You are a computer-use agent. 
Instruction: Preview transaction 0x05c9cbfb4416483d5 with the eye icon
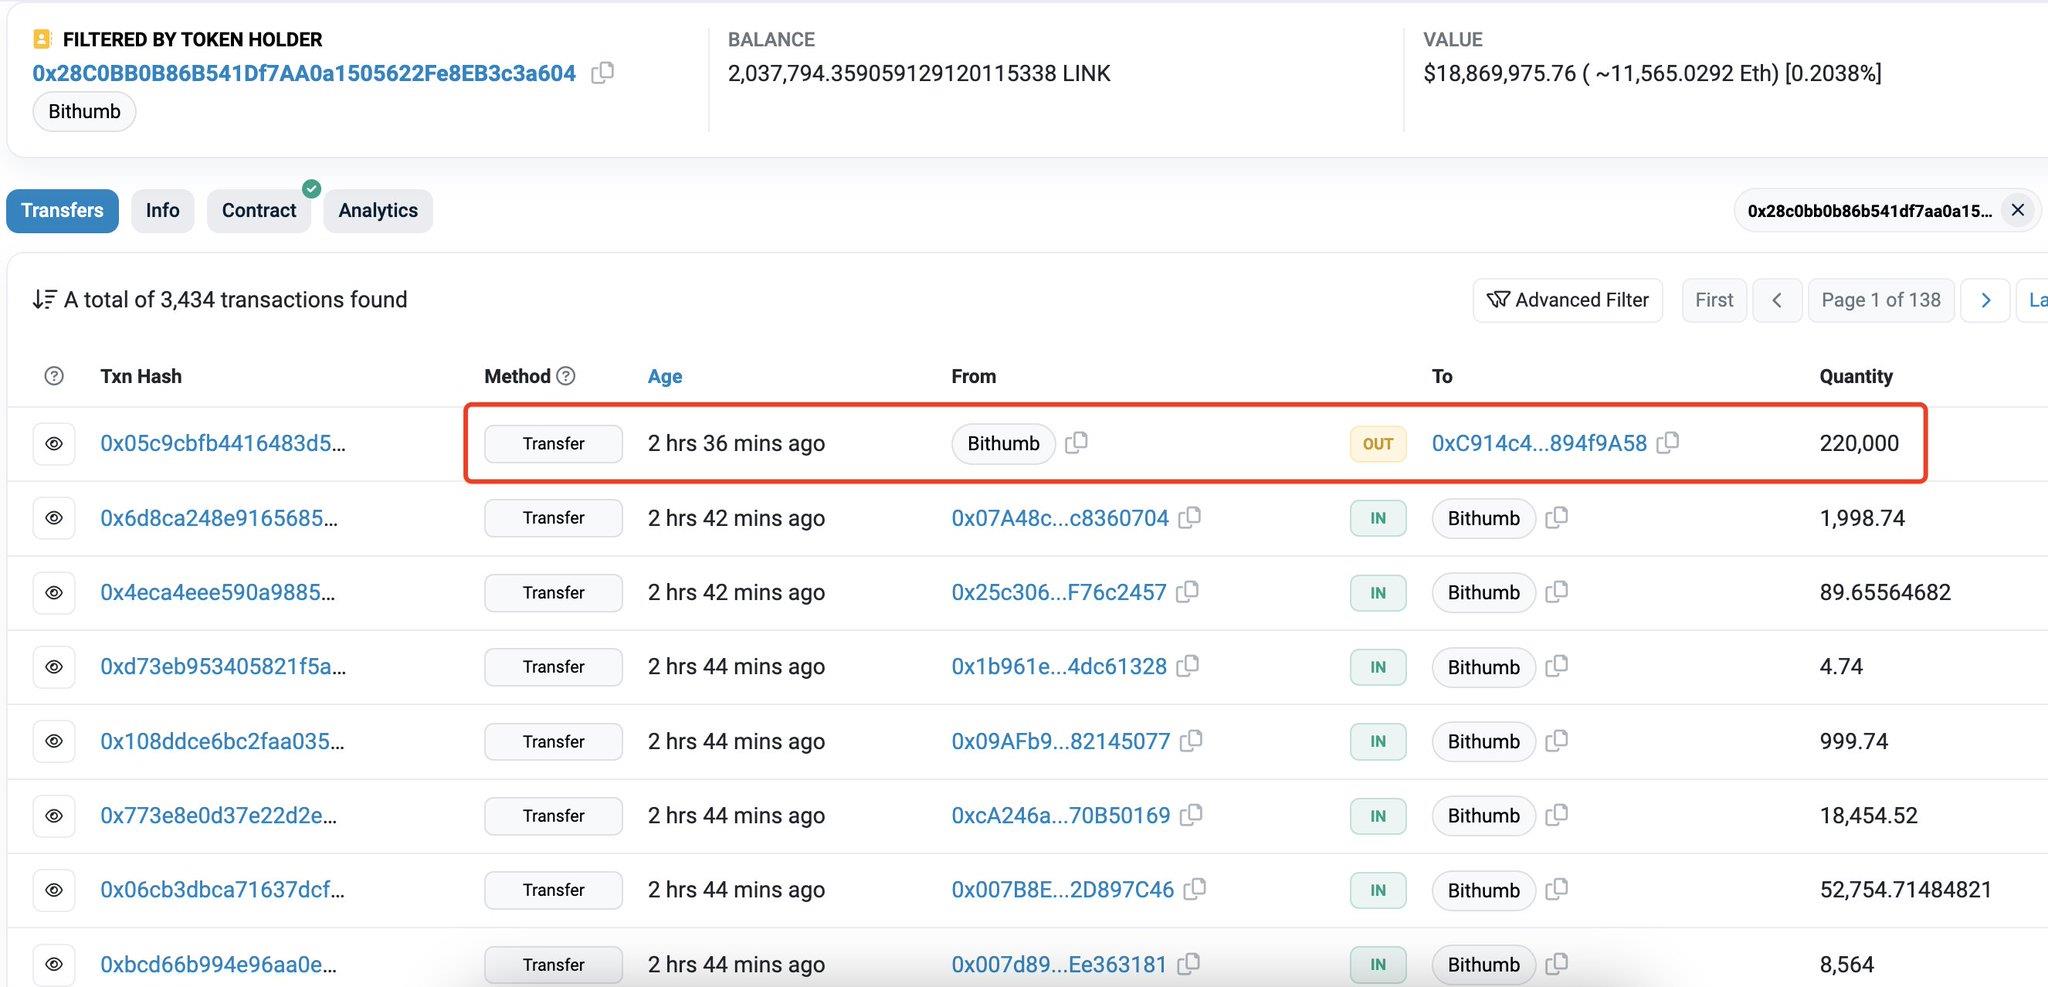click(54, 444)
